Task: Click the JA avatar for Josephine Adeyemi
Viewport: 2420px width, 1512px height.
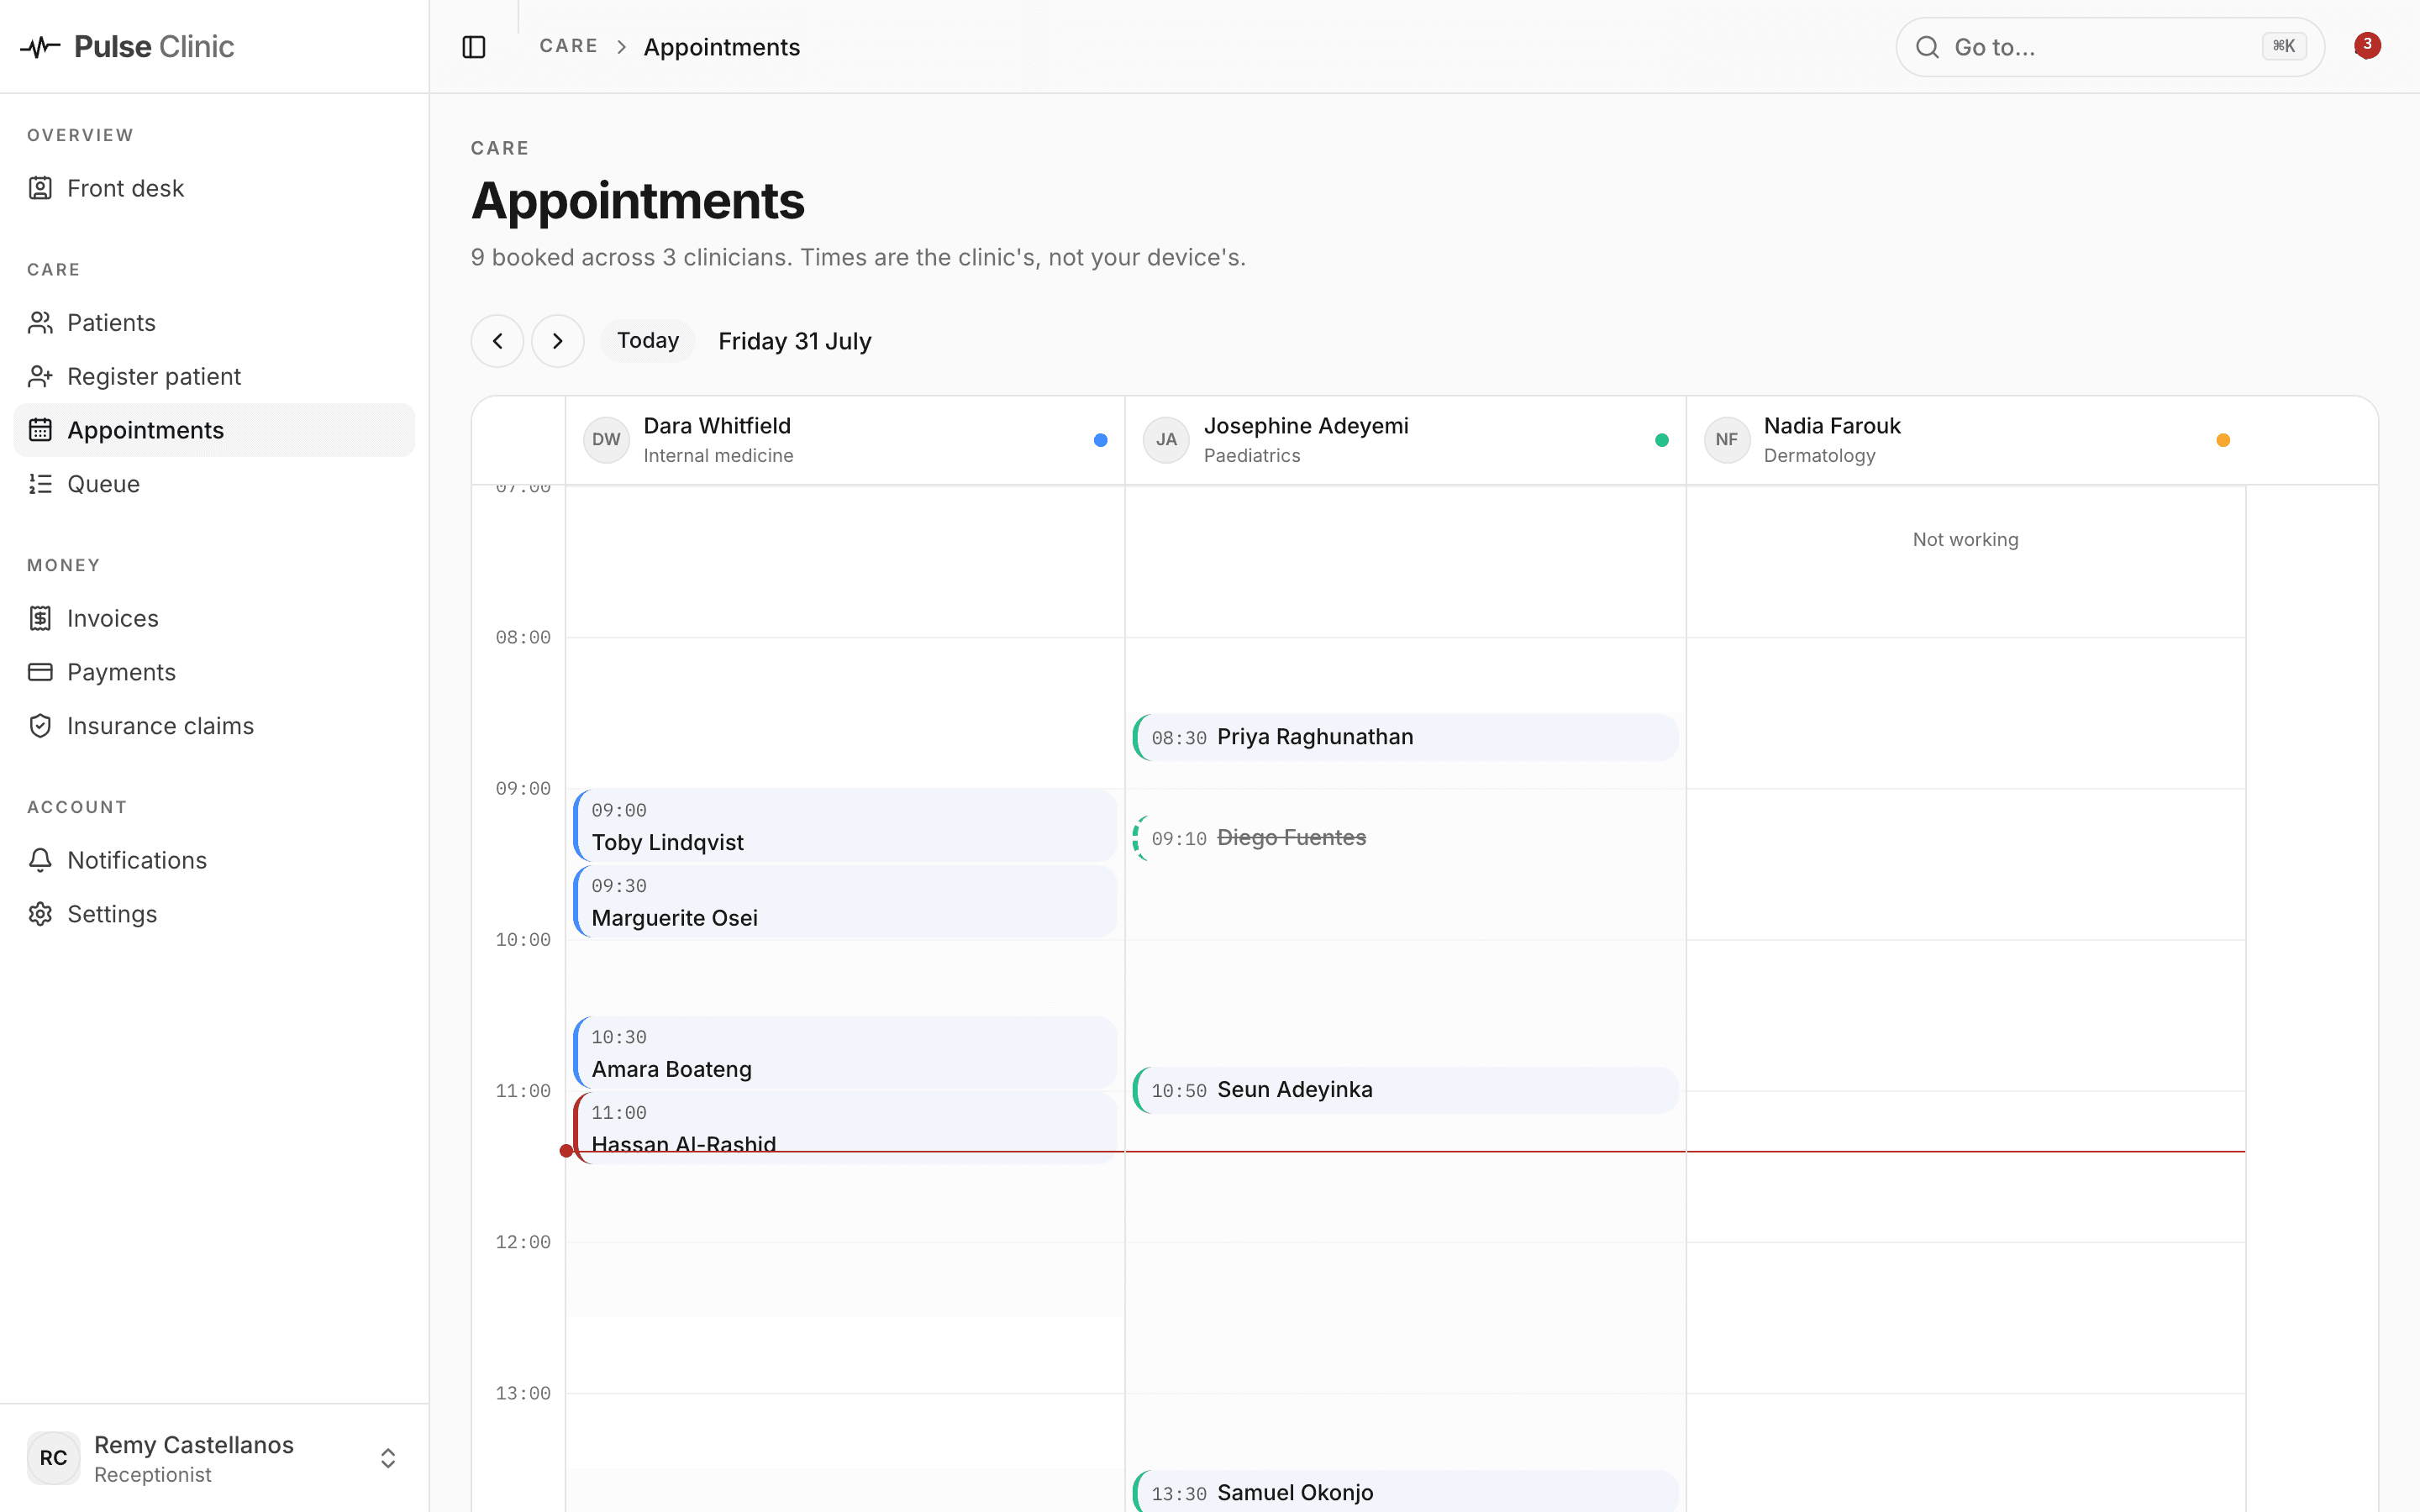Action: pyautogui.click(x=1166, y=440)
